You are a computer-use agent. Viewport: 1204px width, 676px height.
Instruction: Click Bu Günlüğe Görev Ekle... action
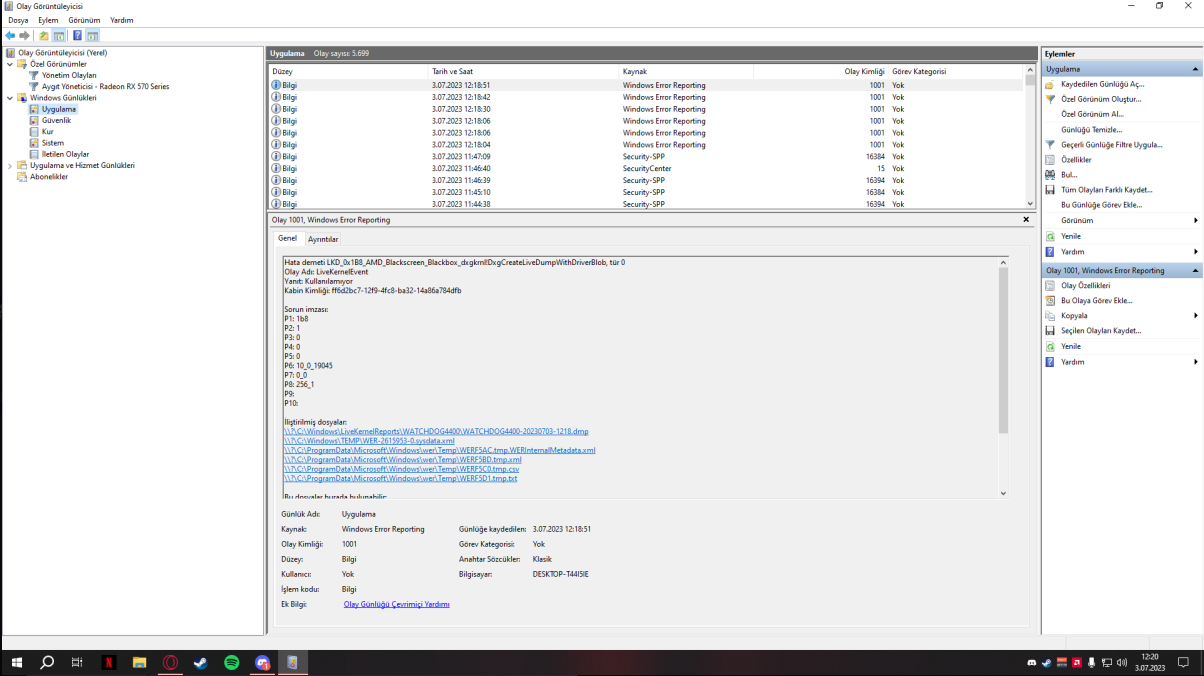pyautogui.click(x=1101, y=205)
